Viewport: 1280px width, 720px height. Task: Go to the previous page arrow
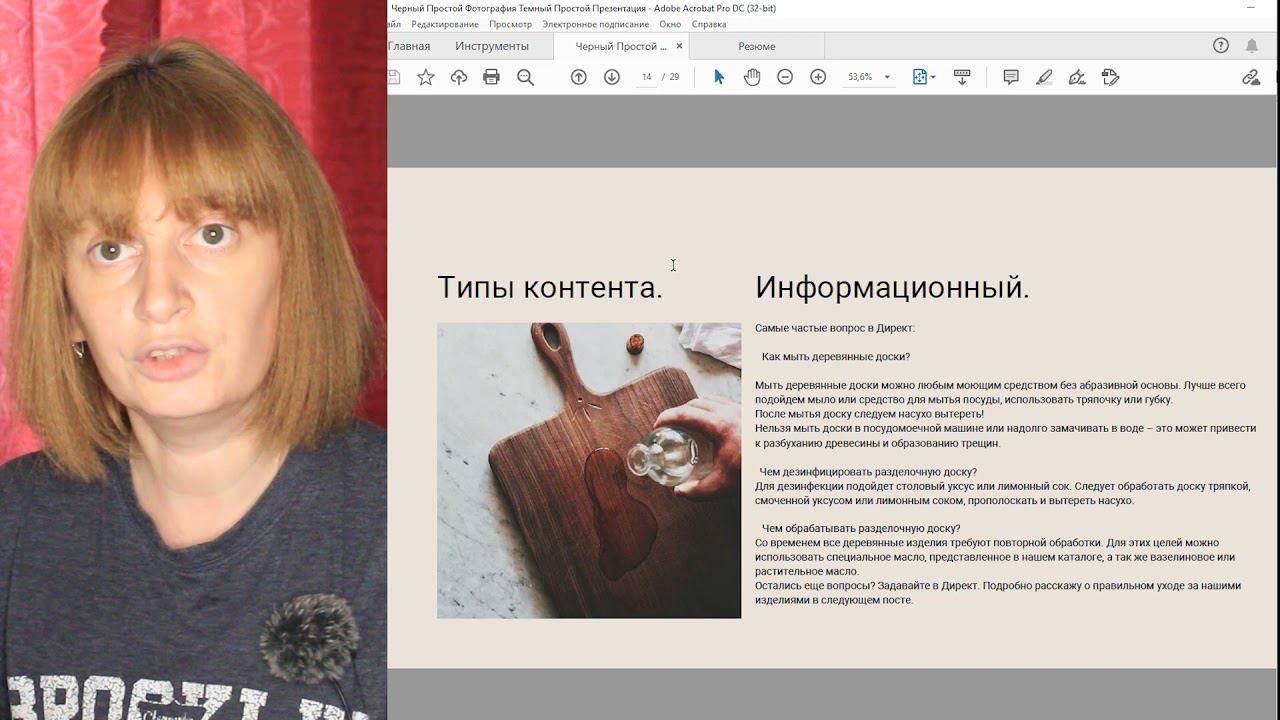[x=579, y=77]
